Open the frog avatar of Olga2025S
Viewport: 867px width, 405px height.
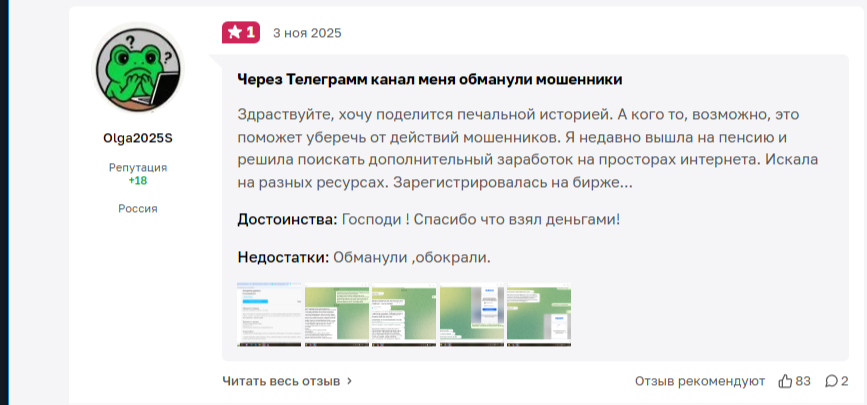point(138,69)
